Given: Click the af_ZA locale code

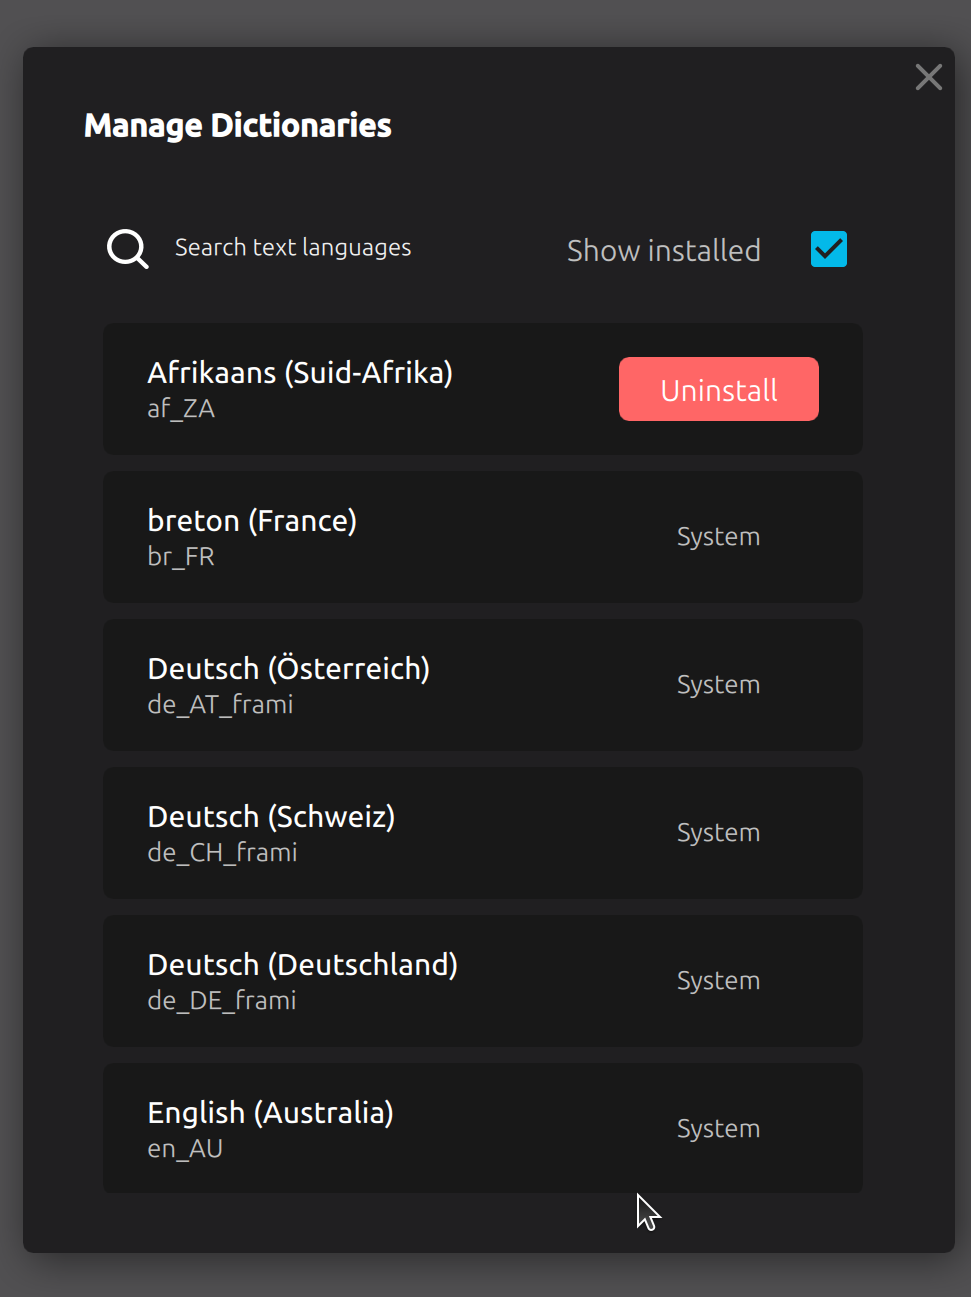Looking at the screenshot, I should pos(181,409).
